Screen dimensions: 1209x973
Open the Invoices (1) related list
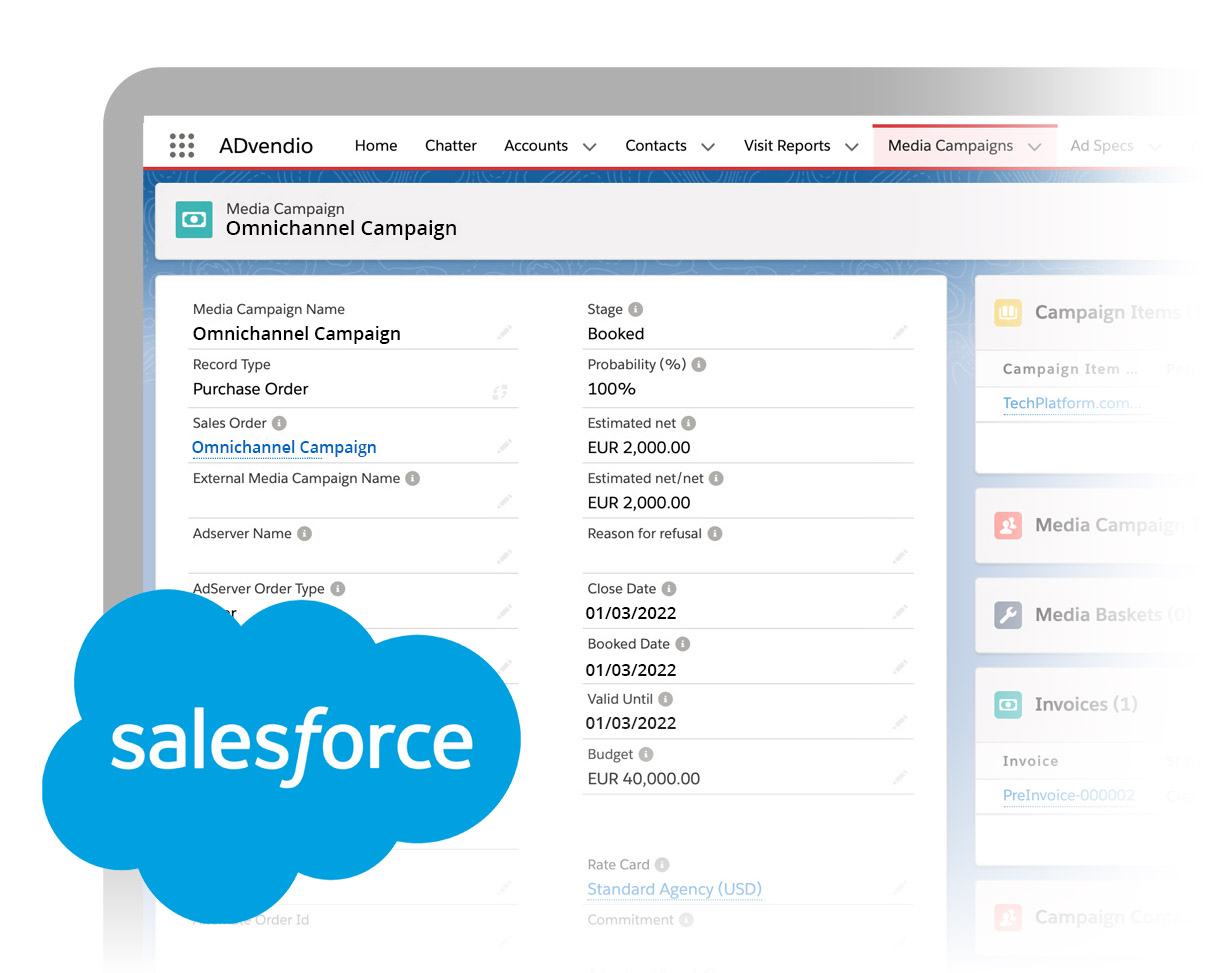tap(1086, 705)
